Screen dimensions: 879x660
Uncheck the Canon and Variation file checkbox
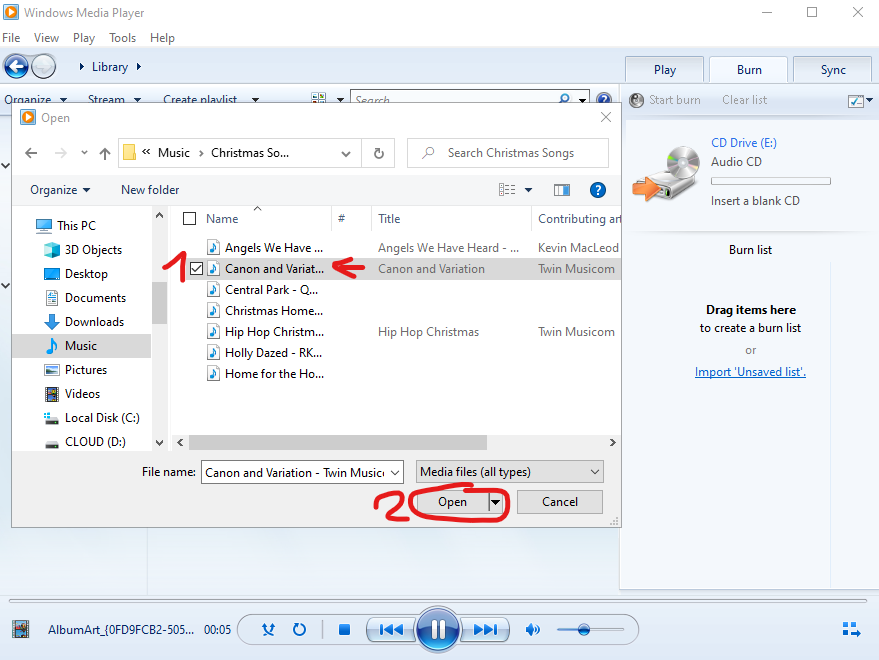(x=196, y=269)
